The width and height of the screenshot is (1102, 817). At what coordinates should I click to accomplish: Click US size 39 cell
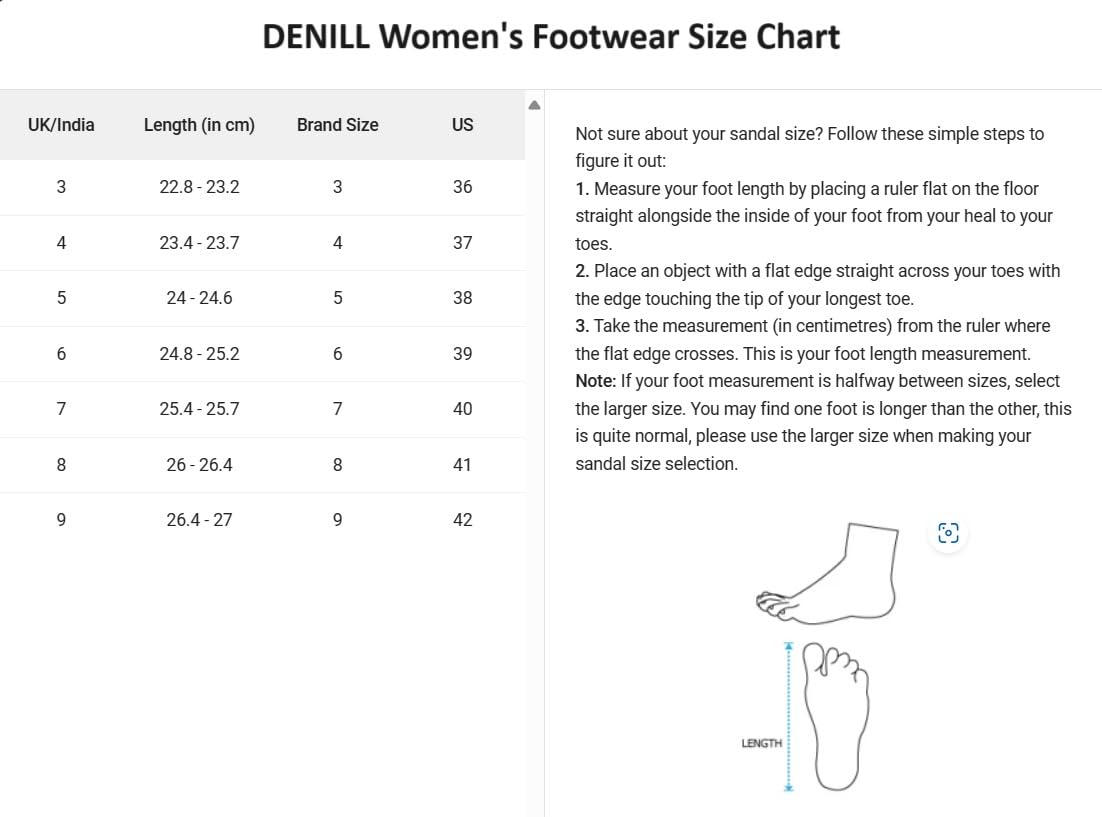pos(462,354)
